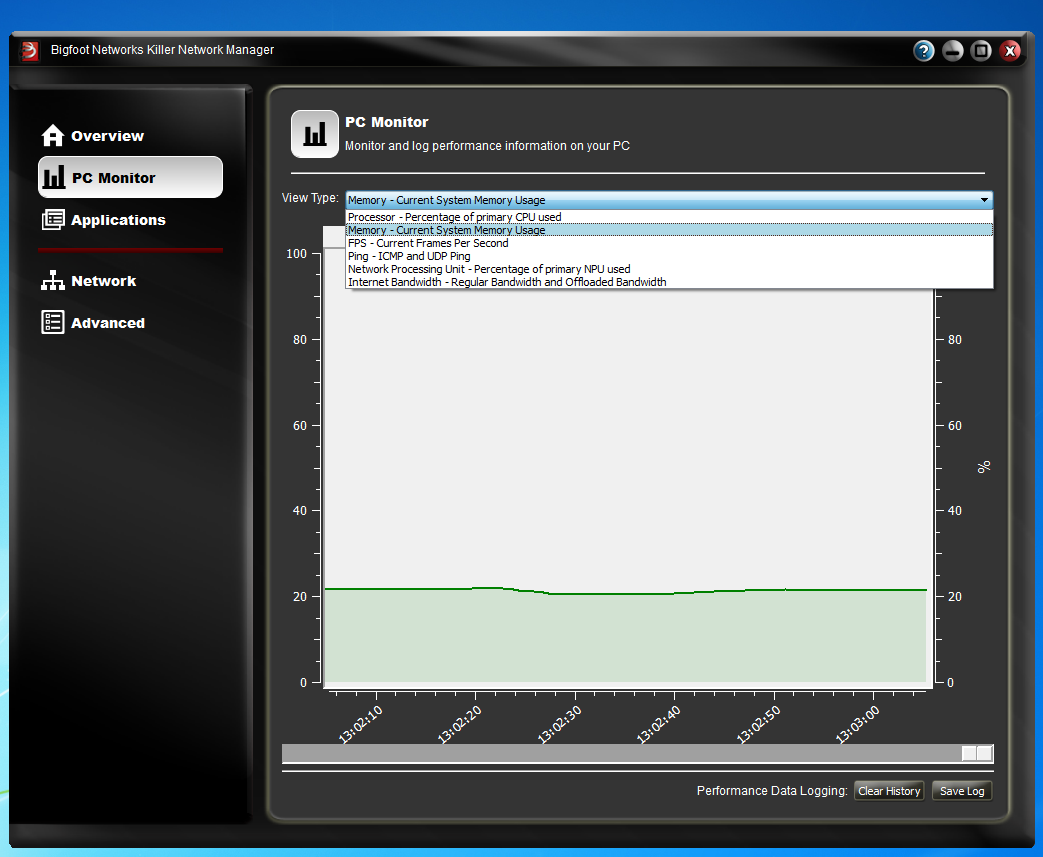Go to the Overview section label
The height and width of the screenshot is (857, 1043).
click(107, 136)
